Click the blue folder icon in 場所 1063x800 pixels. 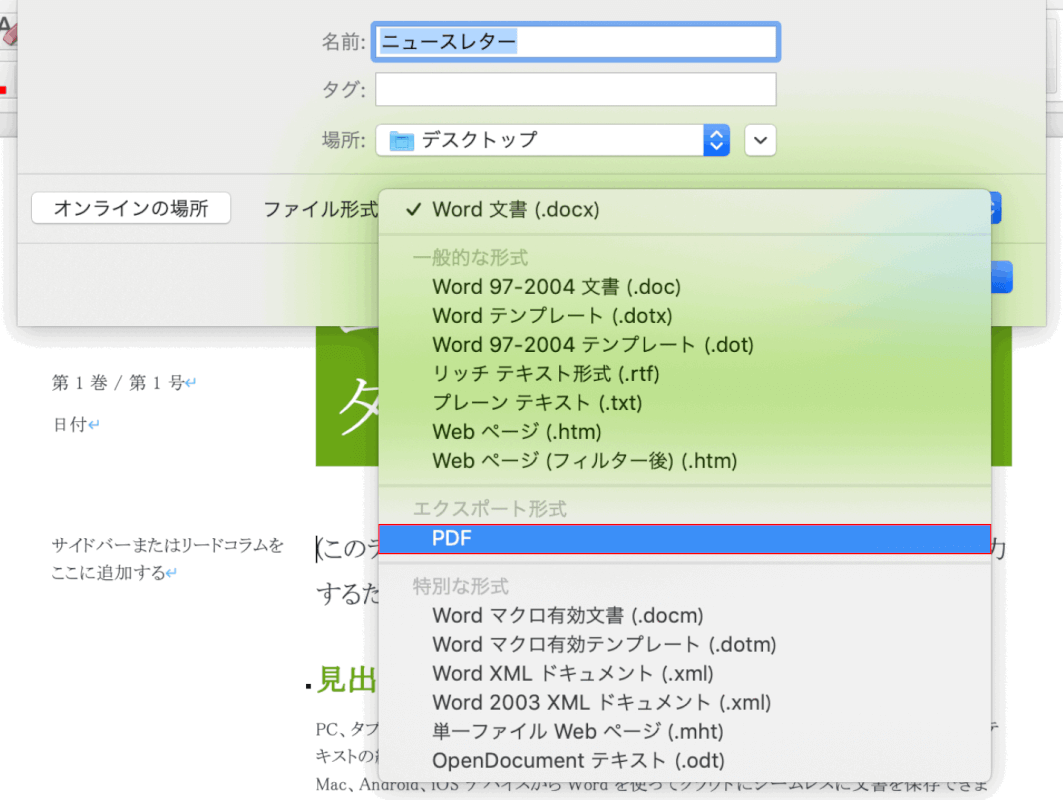399,140
